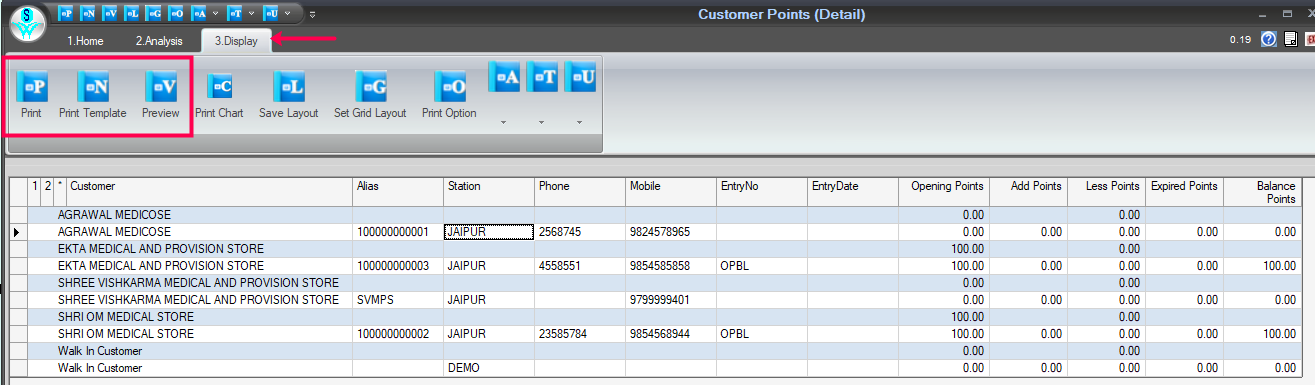This screenshot has width=1315, height=385.
Task: Open the quick access toolbar customize arrow
Action: coord(312,14)
